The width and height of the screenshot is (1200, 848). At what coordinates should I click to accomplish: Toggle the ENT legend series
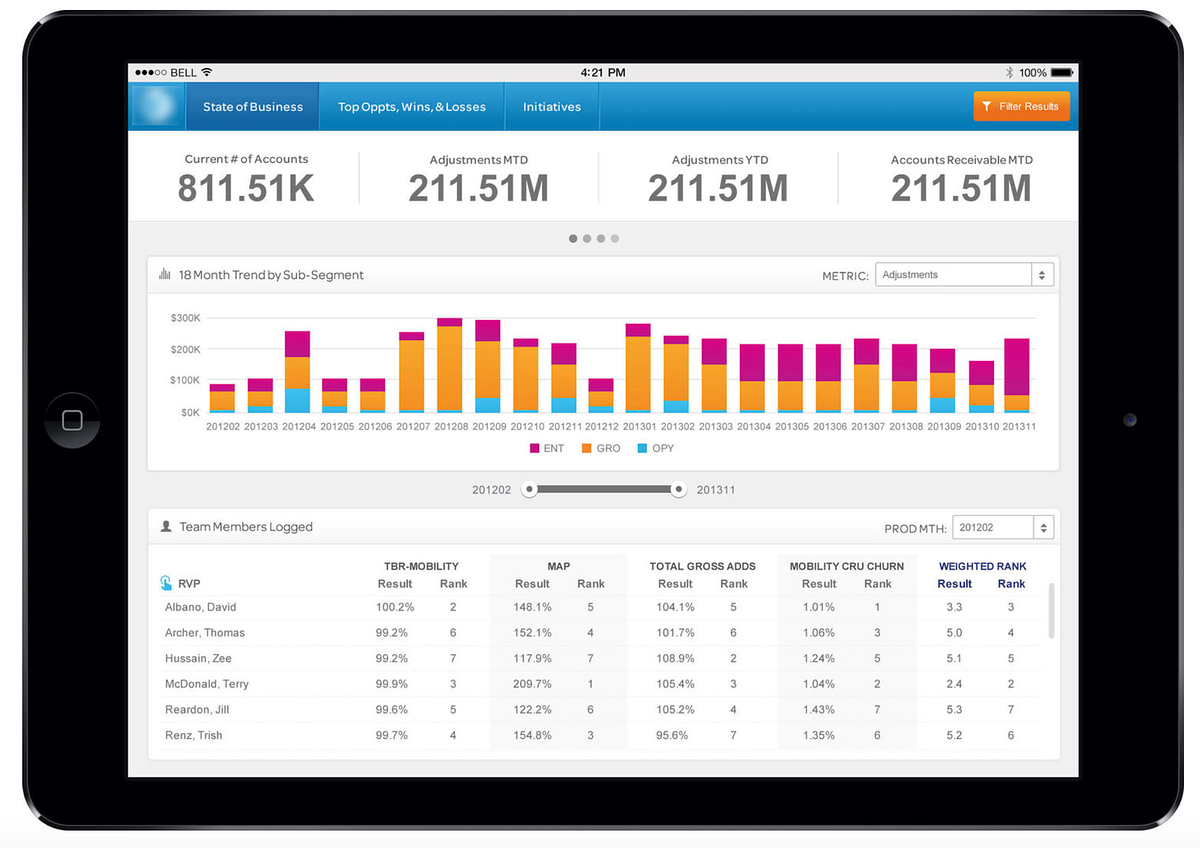[547, 448]
